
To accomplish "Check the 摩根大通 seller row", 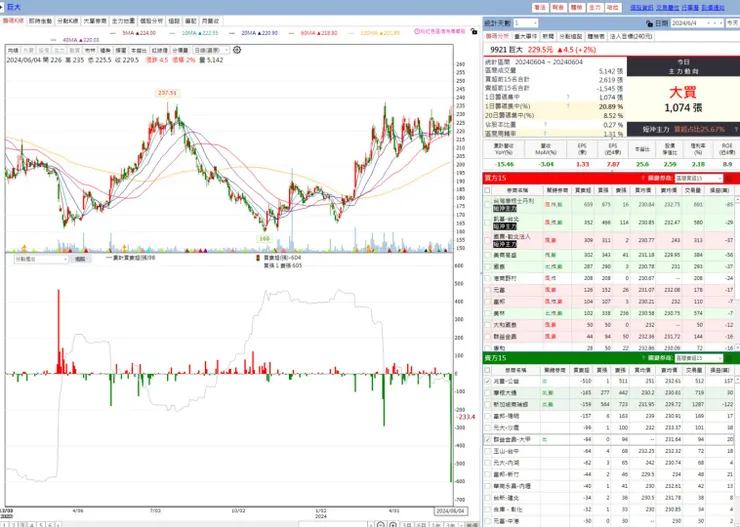I will click(x=487, y=393).
